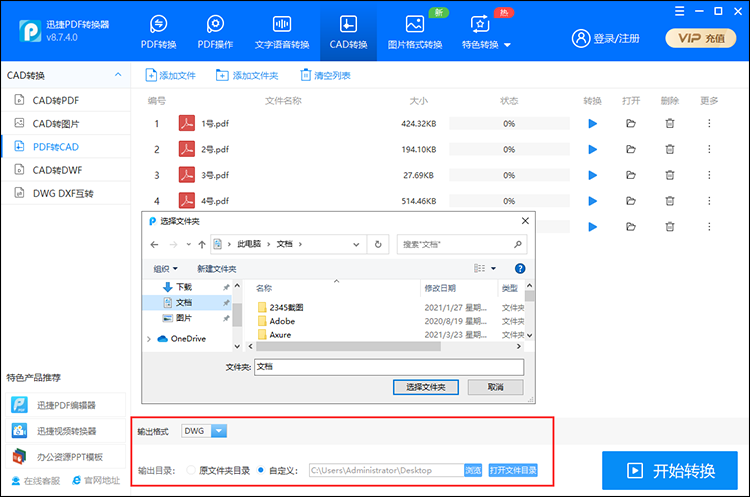Open more options for 4号.pdf
Image resolution: width=750 pixels, height=497 pixels.
(x=709, y=201)
